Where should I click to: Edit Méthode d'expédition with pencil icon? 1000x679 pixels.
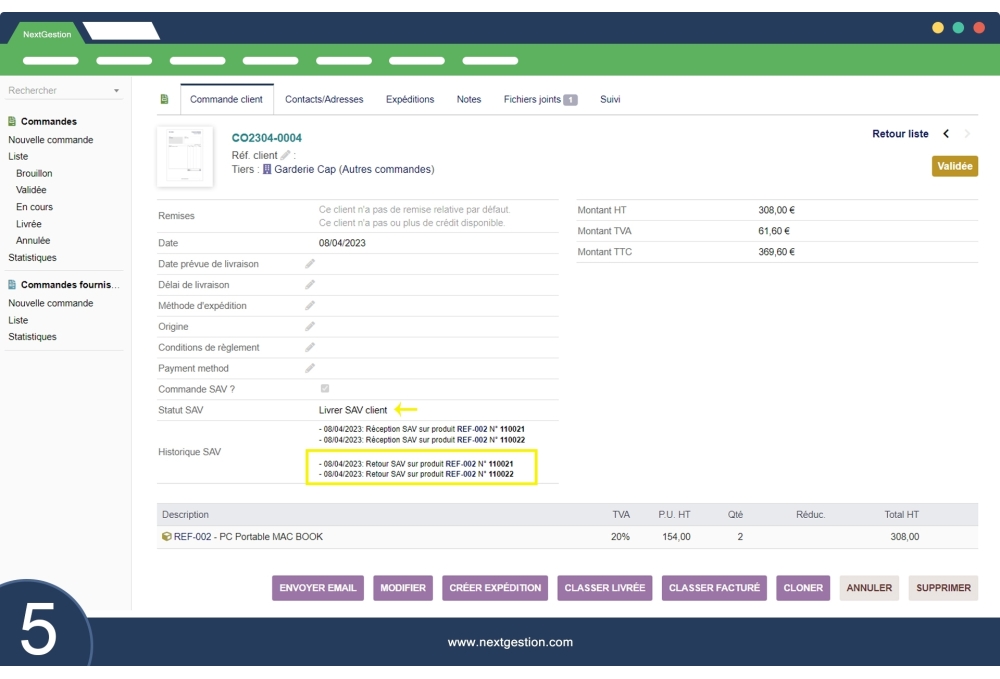[x=310, y=306]
